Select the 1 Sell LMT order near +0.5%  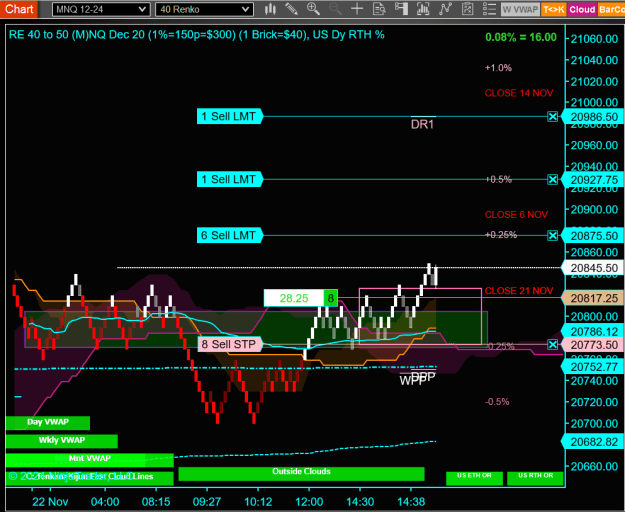[230, 179]
